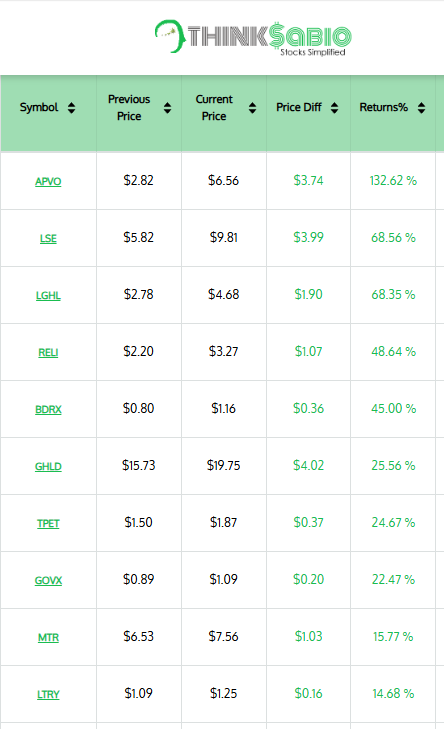Screen dimensions: 444x729
Task: Click the Returns% column header text
Action: click(x=384, y=107)
